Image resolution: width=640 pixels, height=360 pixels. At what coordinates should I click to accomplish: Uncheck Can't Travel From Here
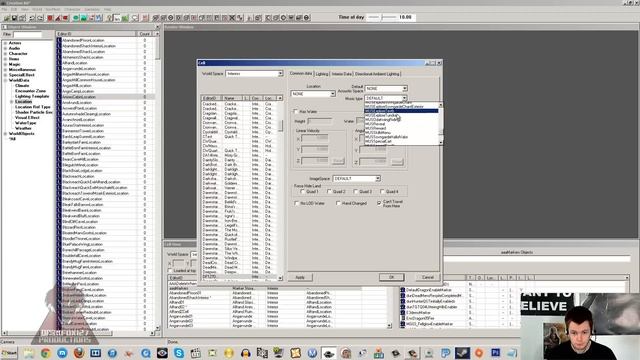pyautogui.click(x=379, y=203)
